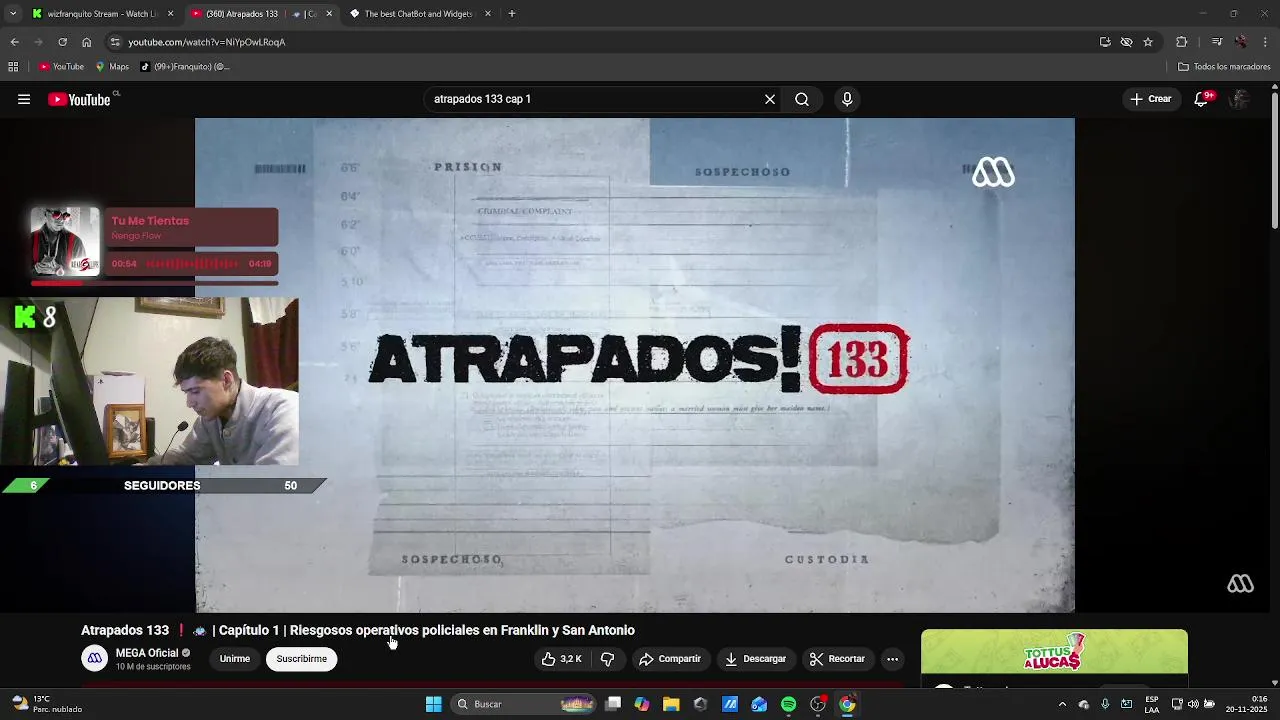Expand the tab search dropdown
The width and height of the screenshot is (1280, 720).
tap(12, 14)
